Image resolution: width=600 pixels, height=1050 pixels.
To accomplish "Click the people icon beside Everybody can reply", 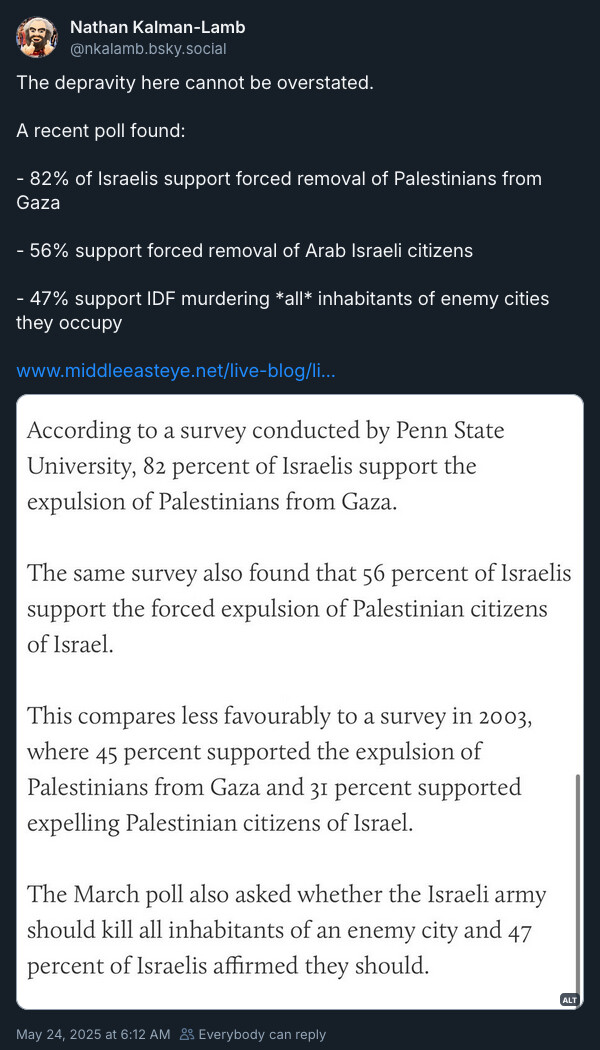I will [x=188, y=1034].
